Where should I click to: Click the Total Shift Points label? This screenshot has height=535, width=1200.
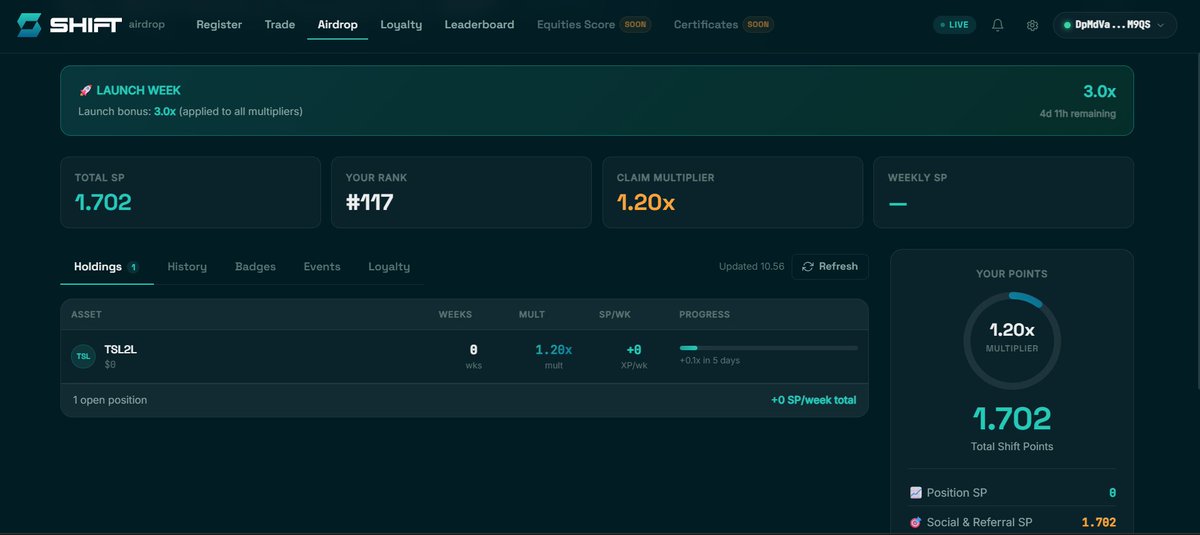click(x=1012, y=446)
